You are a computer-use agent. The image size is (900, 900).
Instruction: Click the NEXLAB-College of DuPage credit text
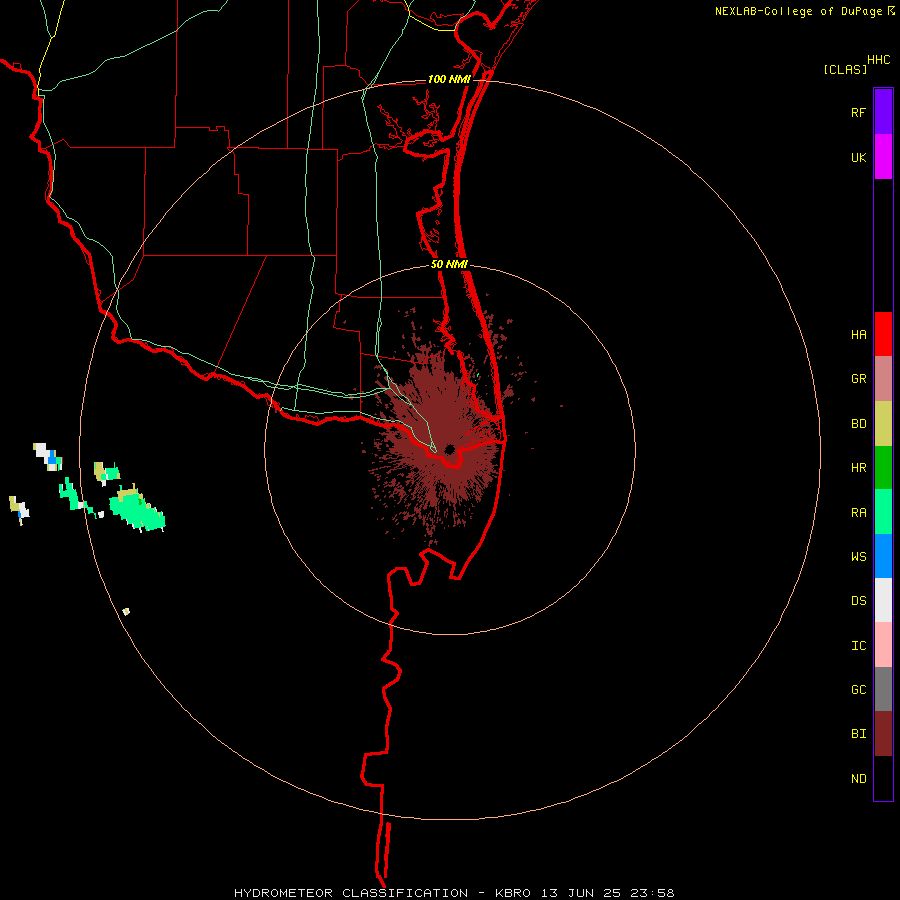[x=798, y=11]
